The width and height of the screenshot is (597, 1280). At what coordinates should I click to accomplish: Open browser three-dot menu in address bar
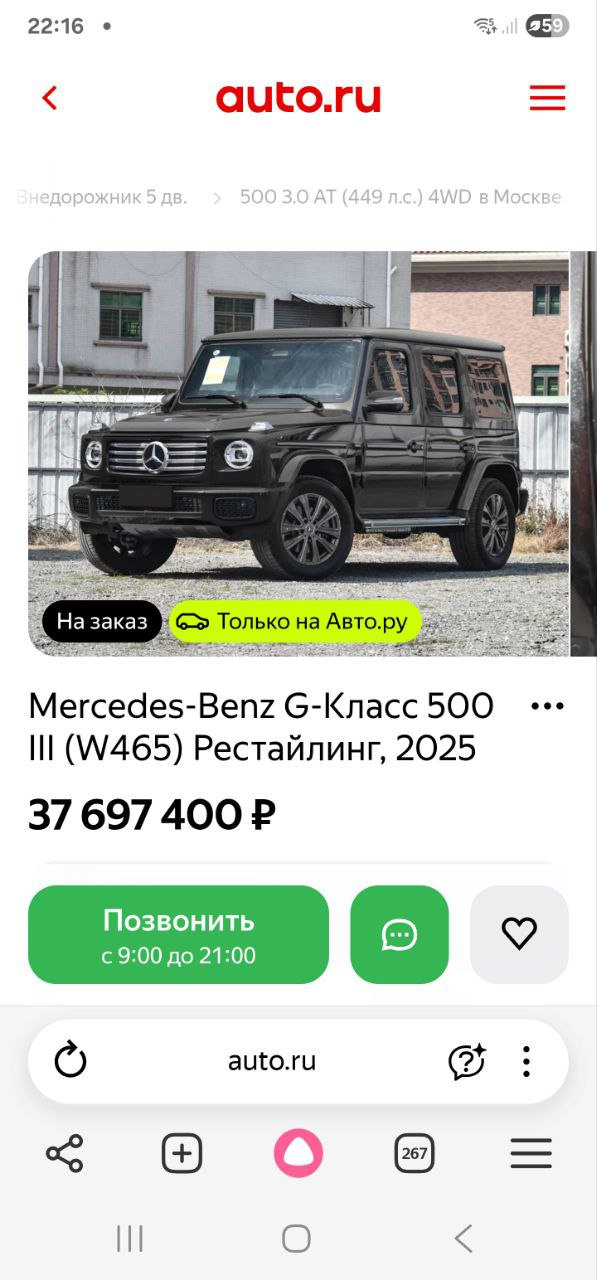[526, 1061]
